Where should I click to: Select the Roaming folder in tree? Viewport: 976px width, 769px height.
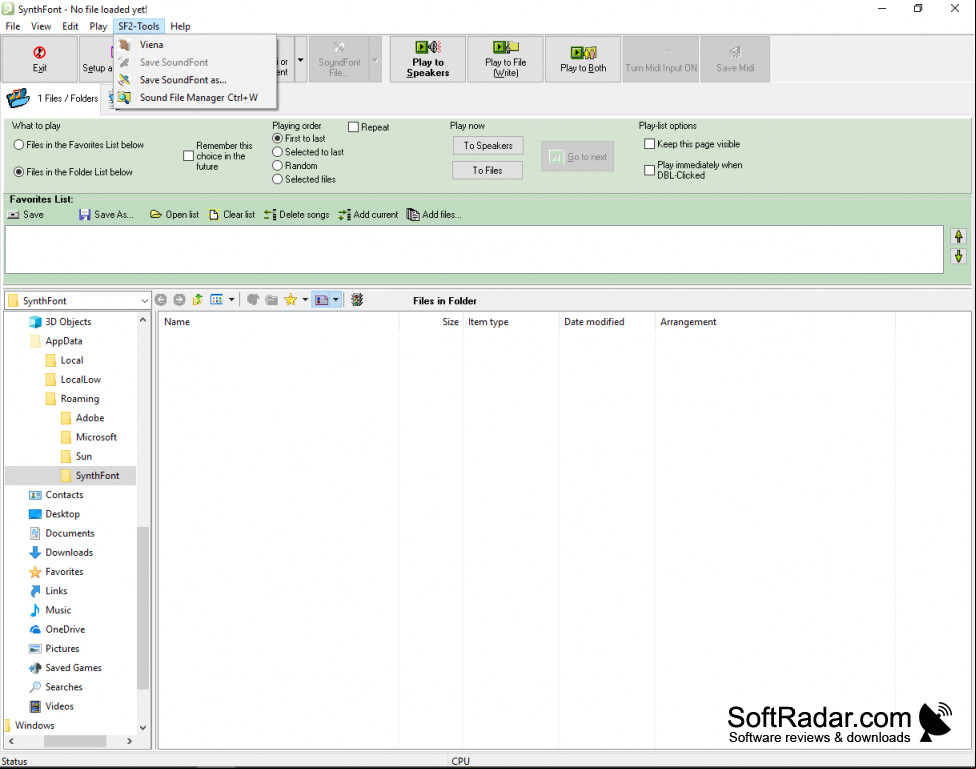coord(80,399)
